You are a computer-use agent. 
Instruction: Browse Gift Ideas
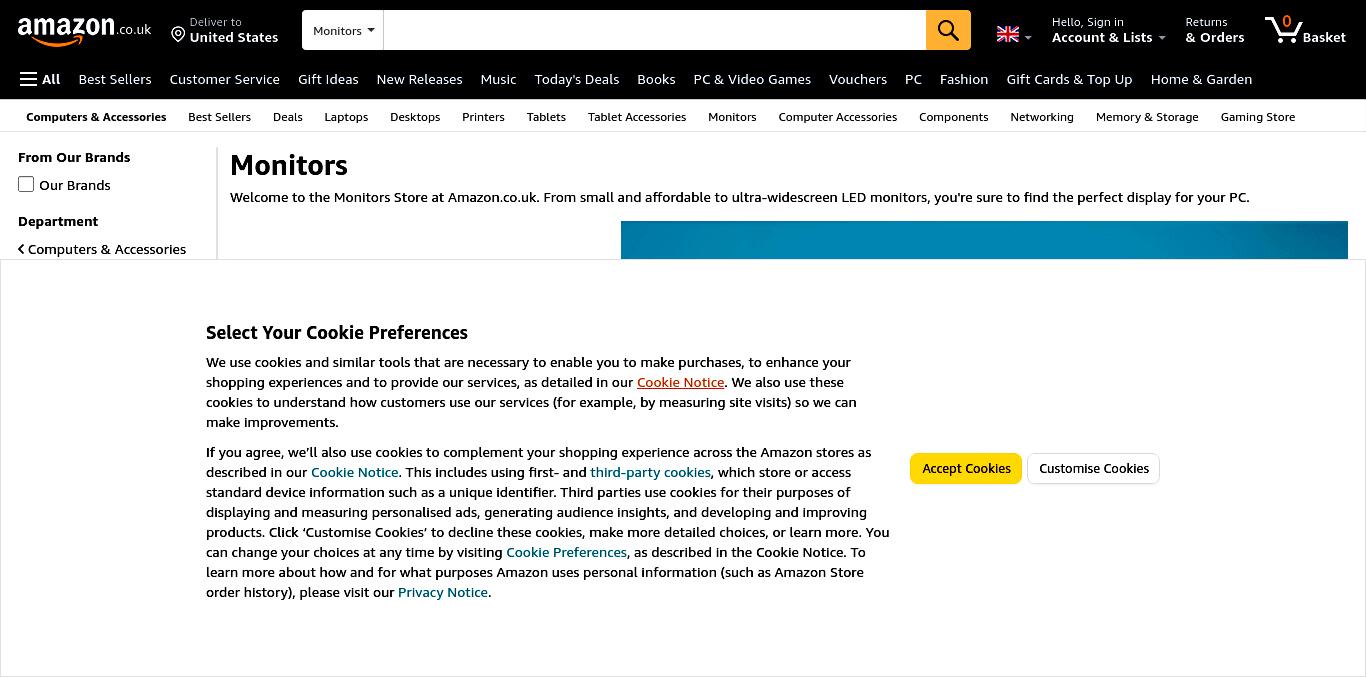[328, 79]
